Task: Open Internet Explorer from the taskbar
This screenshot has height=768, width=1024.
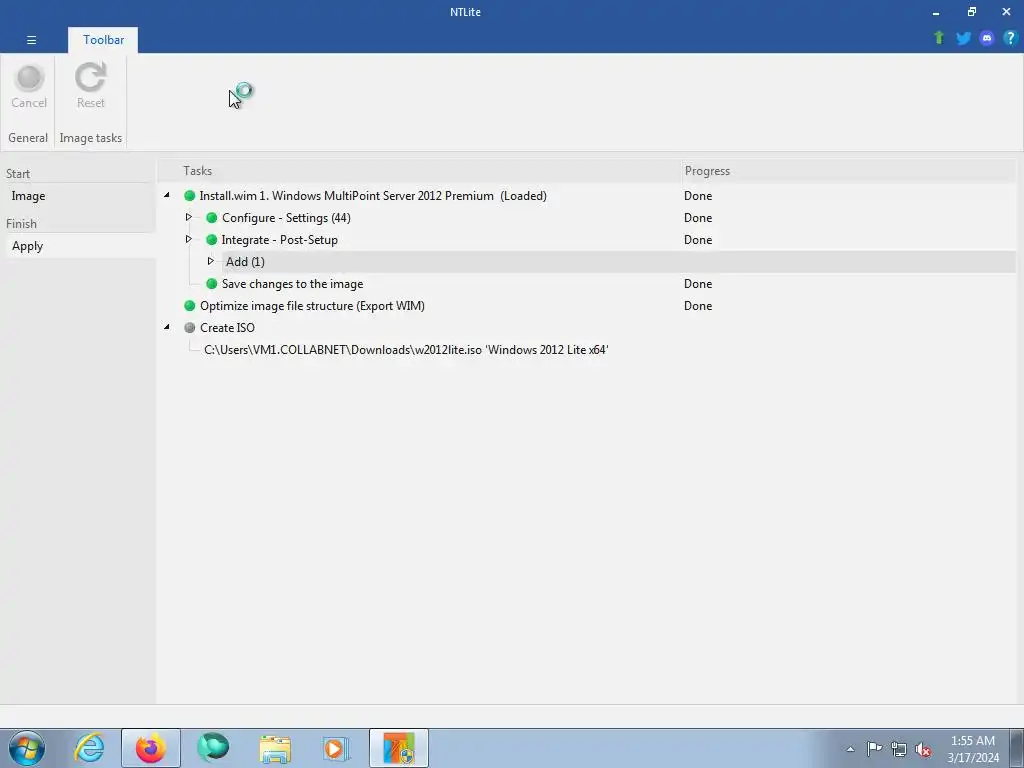Action: click(89, 748)
